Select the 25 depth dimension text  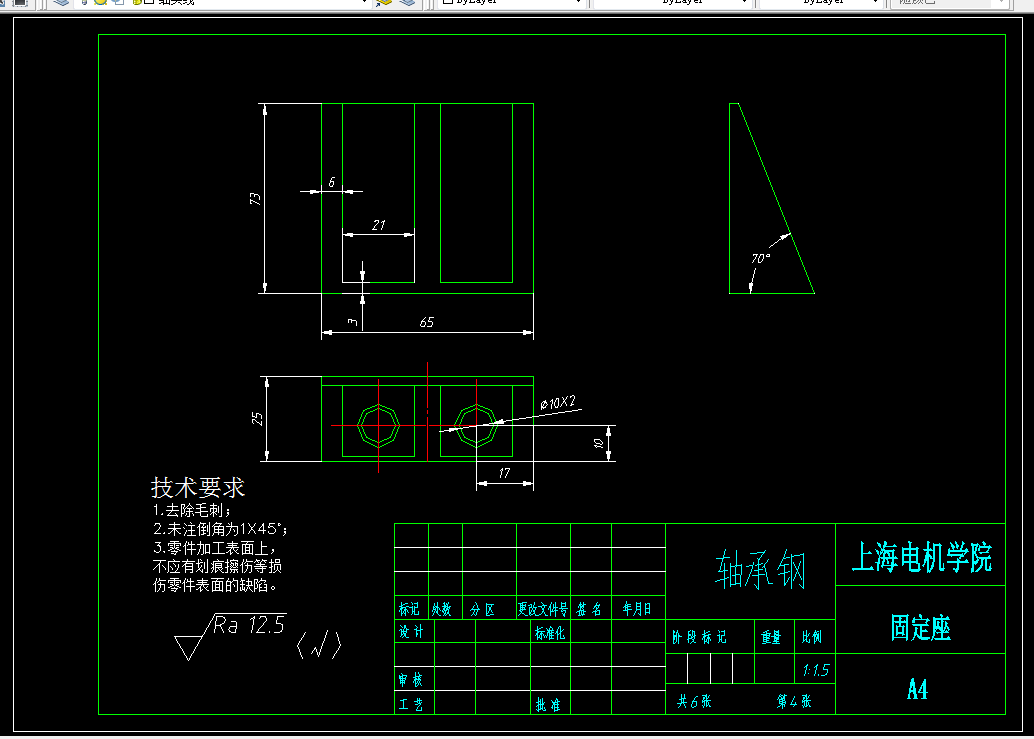(257, 419)
